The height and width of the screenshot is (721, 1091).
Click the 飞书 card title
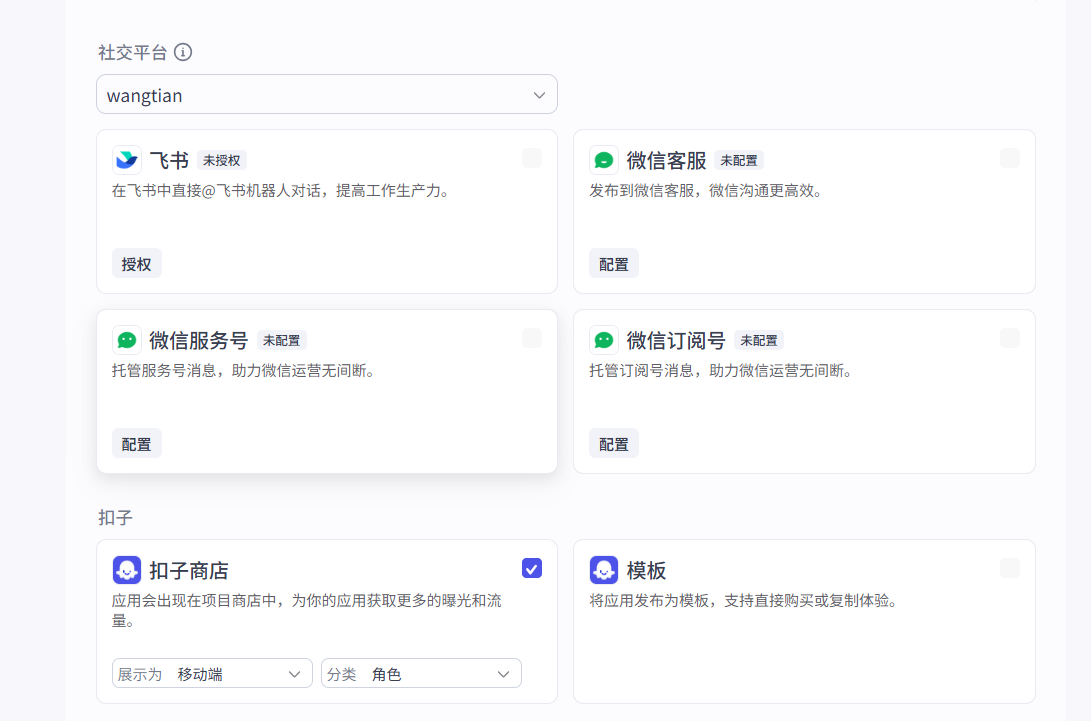tap(169, 161)
